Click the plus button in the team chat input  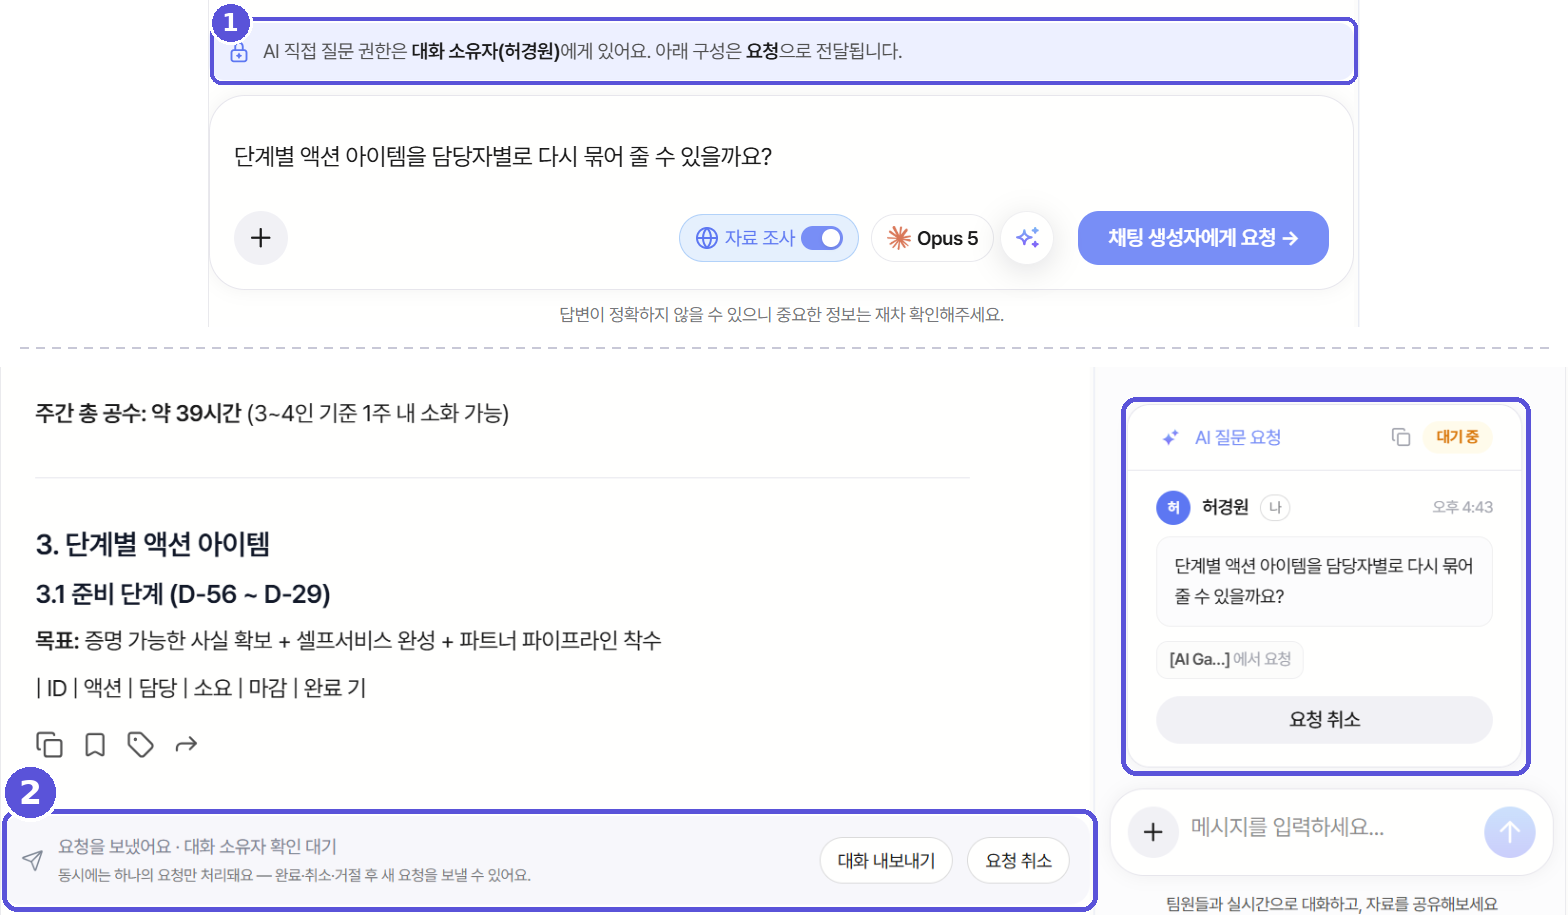tap(1153, 832)
